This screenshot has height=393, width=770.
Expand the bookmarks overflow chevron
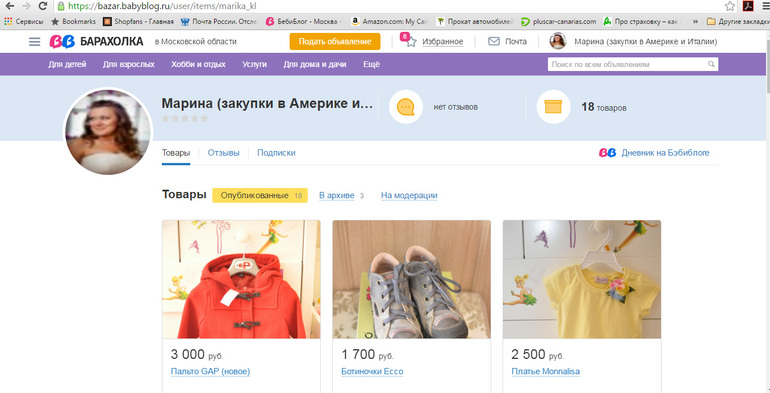[x=695, y=22]
